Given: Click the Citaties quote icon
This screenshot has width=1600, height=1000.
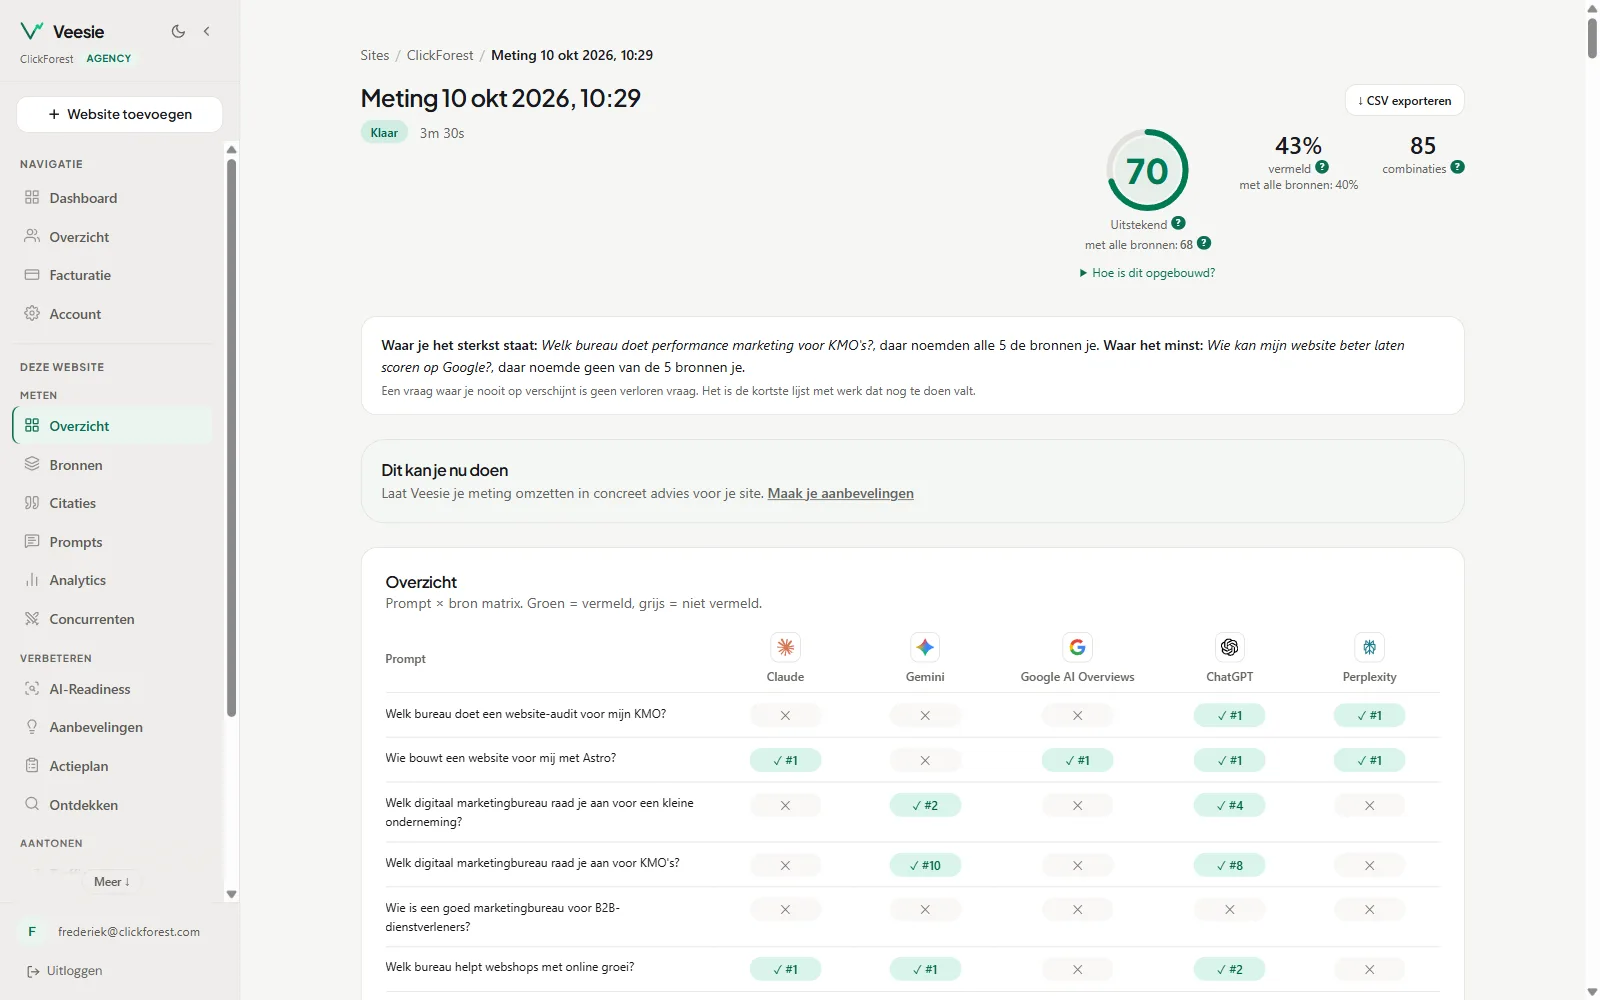Looking at the screenshot, I should (x=32, y=503).
